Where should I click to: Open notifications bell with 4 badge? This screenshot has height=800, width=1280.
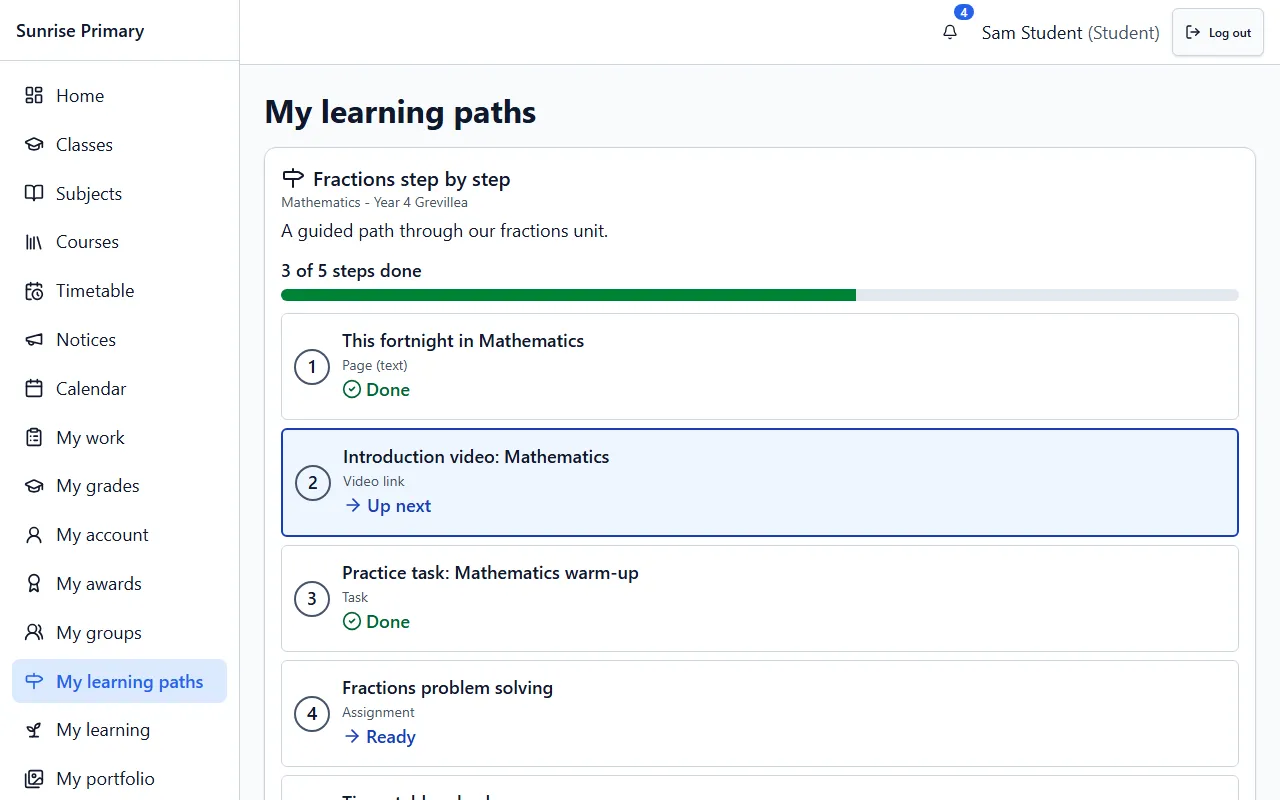click(x=950, y=32)
